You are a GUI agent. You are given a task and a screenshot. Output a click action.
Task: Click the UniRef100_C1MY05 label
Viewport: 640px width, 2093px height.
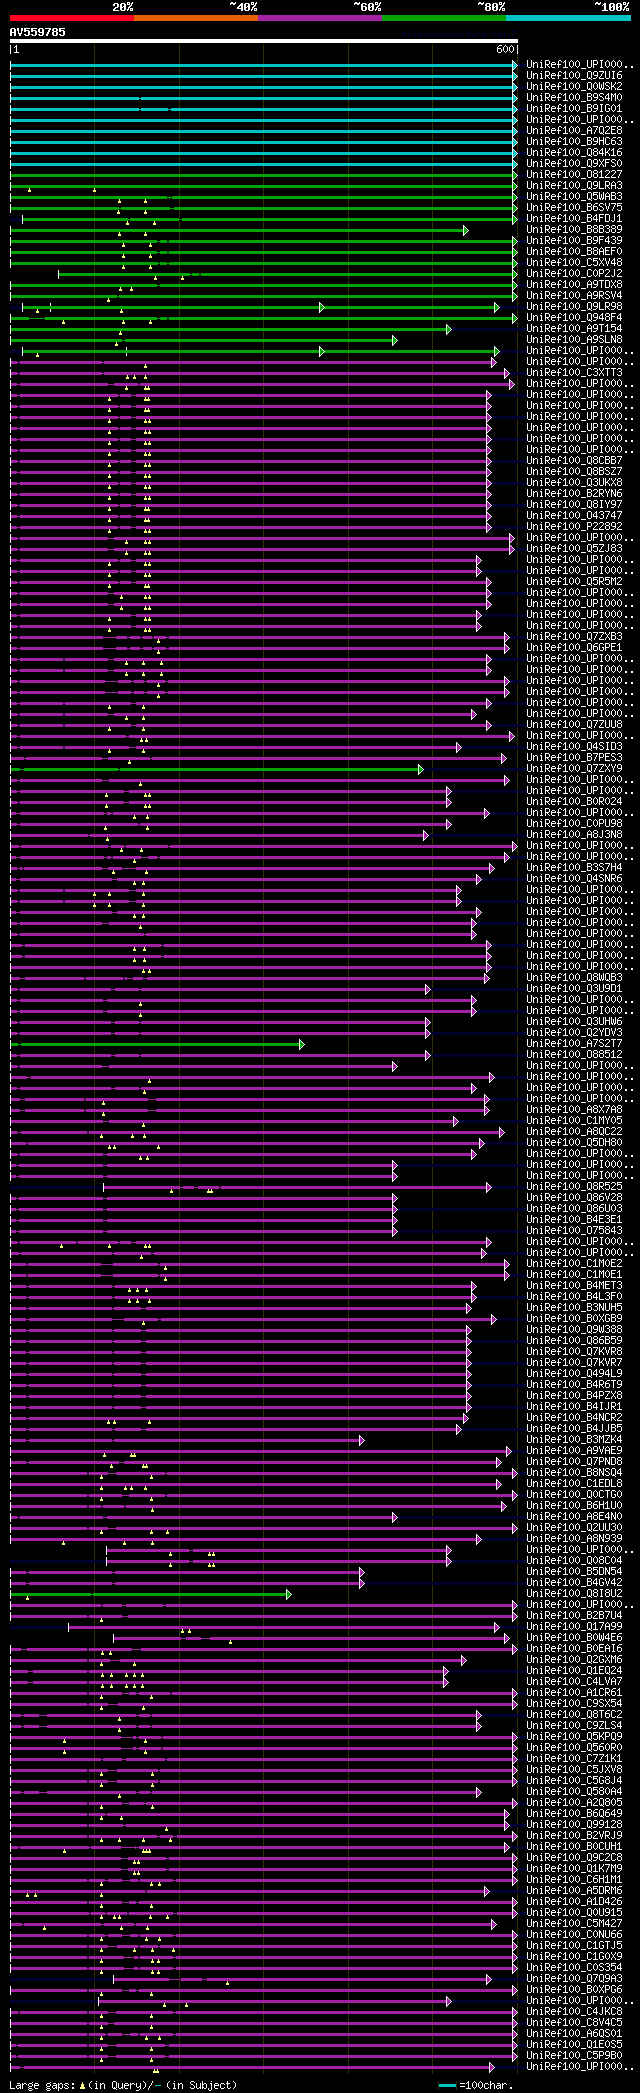click(574, 1121)
